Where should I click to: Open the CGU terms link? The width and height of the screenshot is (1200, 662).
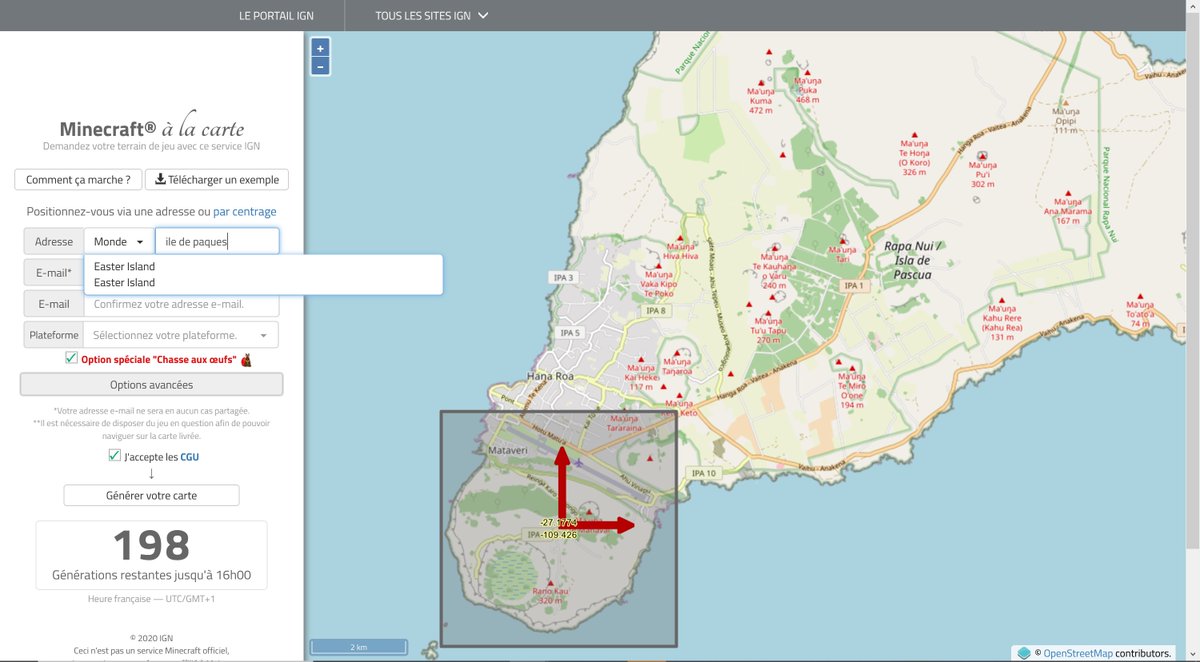[189, 457]
